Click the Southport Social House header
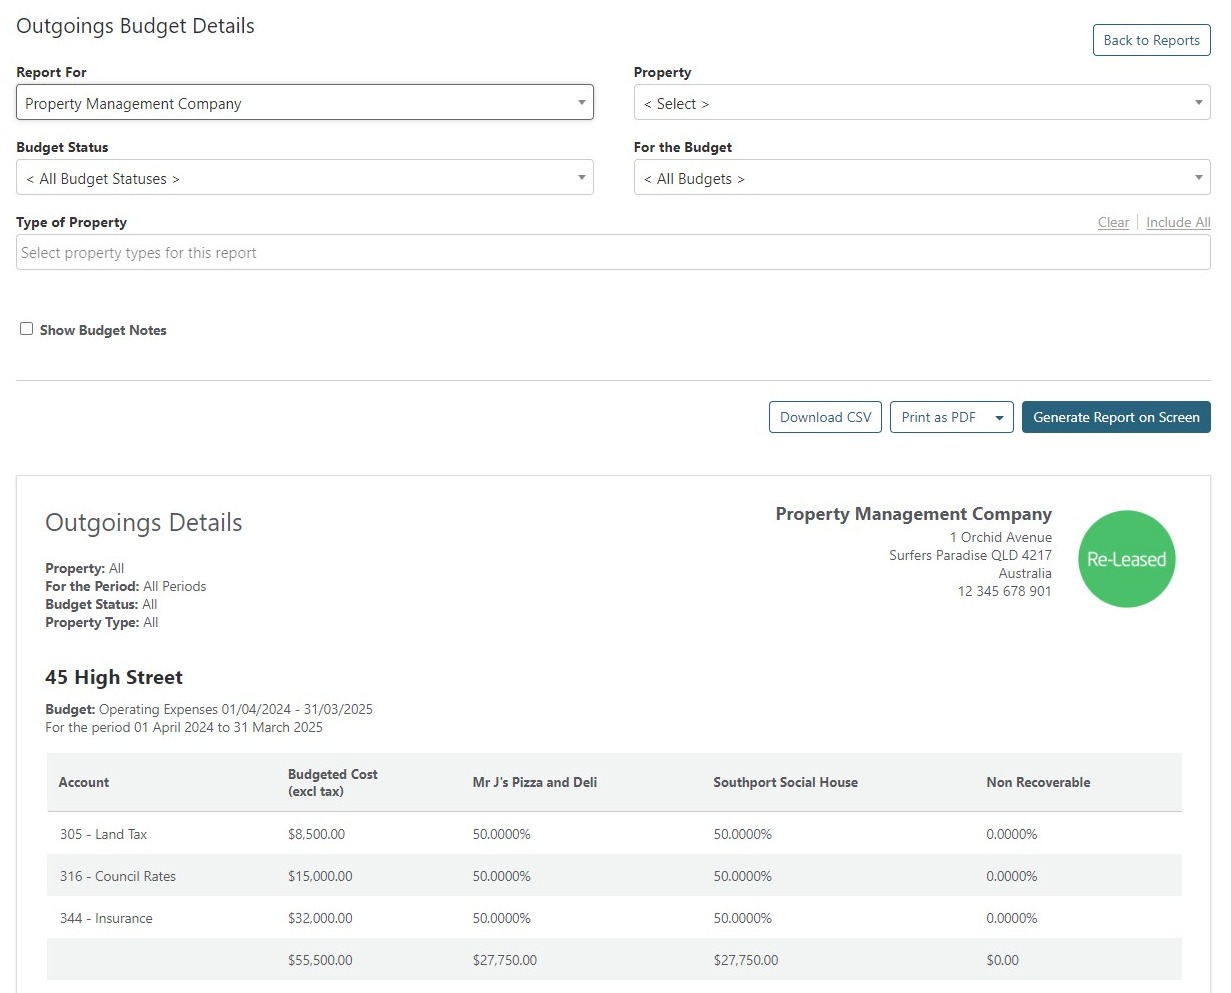This screenshot has width=1231, height=993. [x=785, y=782]
